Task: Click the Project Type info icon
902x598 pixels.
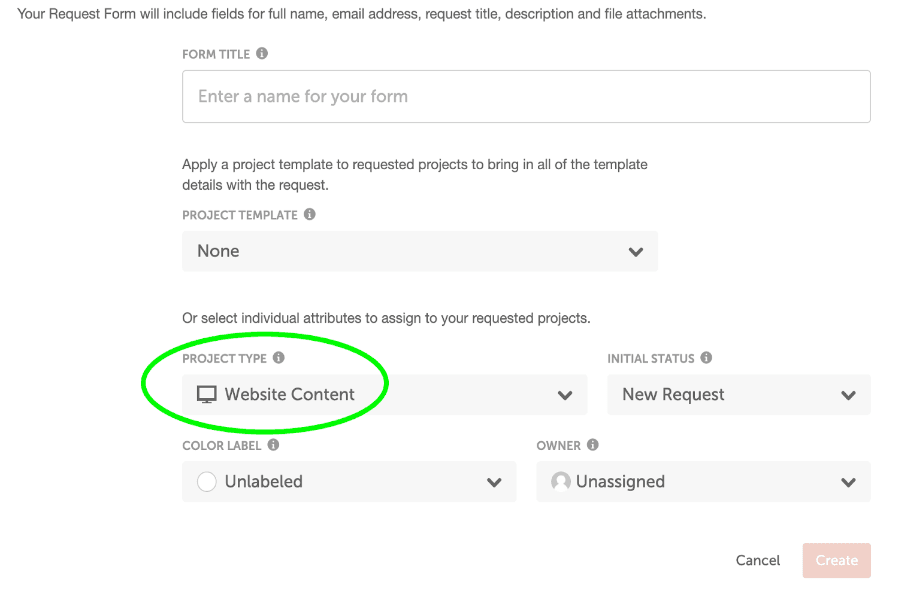Action: (278, 358)
